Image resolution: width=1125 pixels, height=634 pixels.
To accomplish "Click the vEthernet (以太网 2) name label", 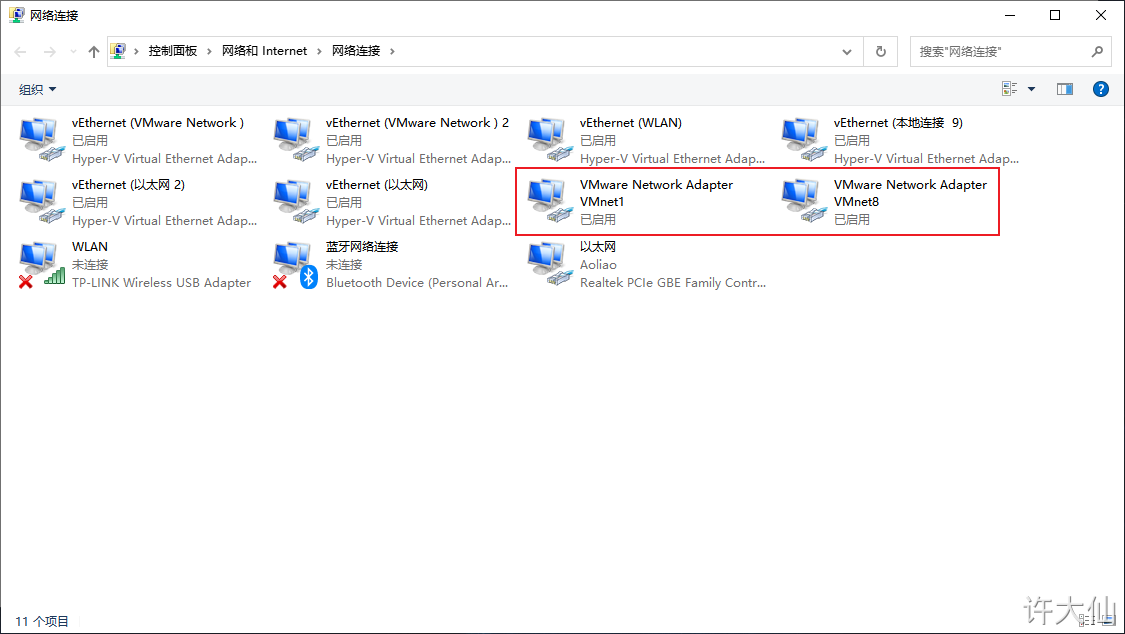I will (128, 184).
